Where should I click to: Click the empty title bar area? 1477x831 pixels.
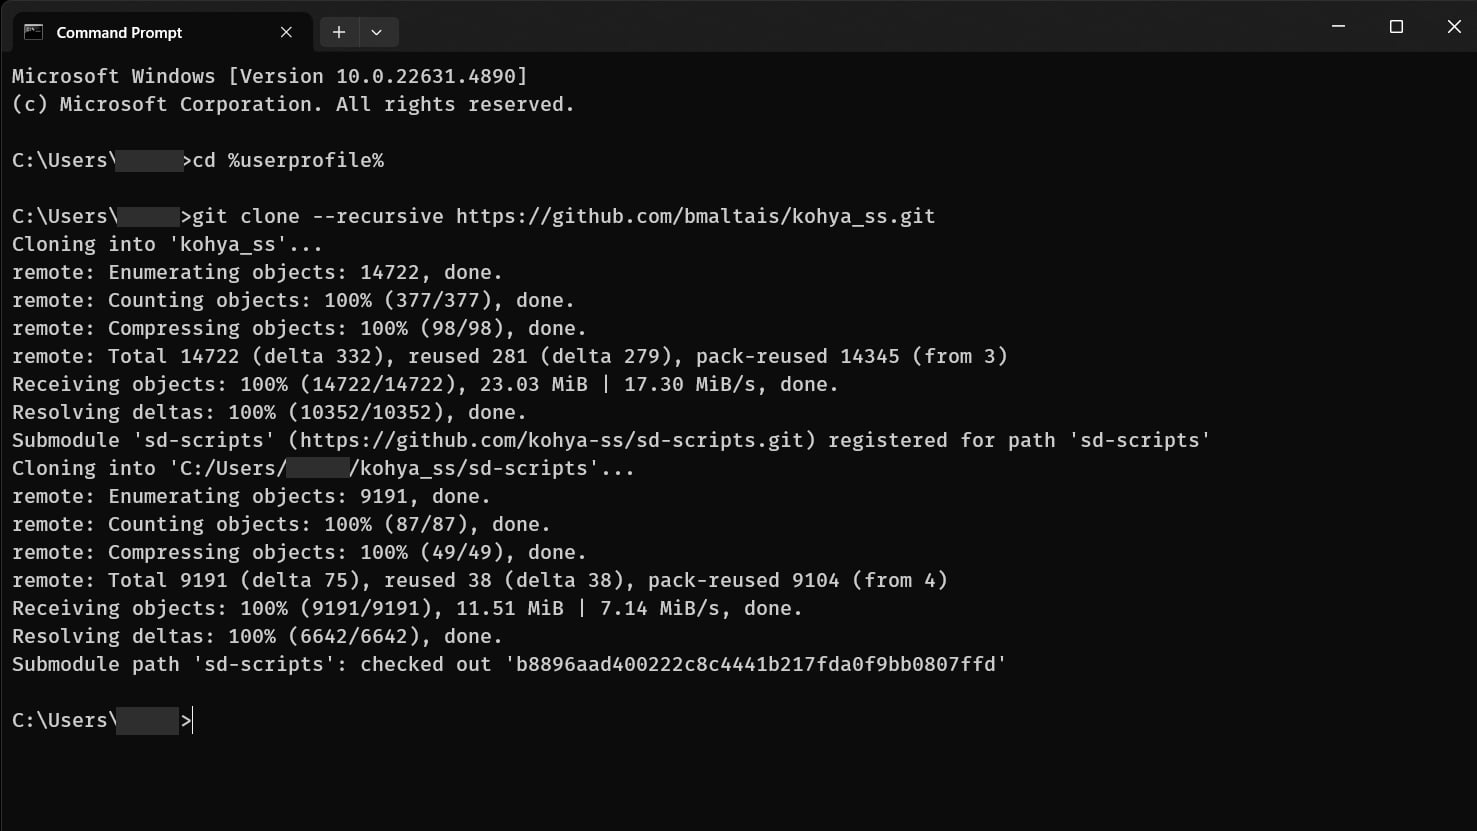[x=850, y=26]
